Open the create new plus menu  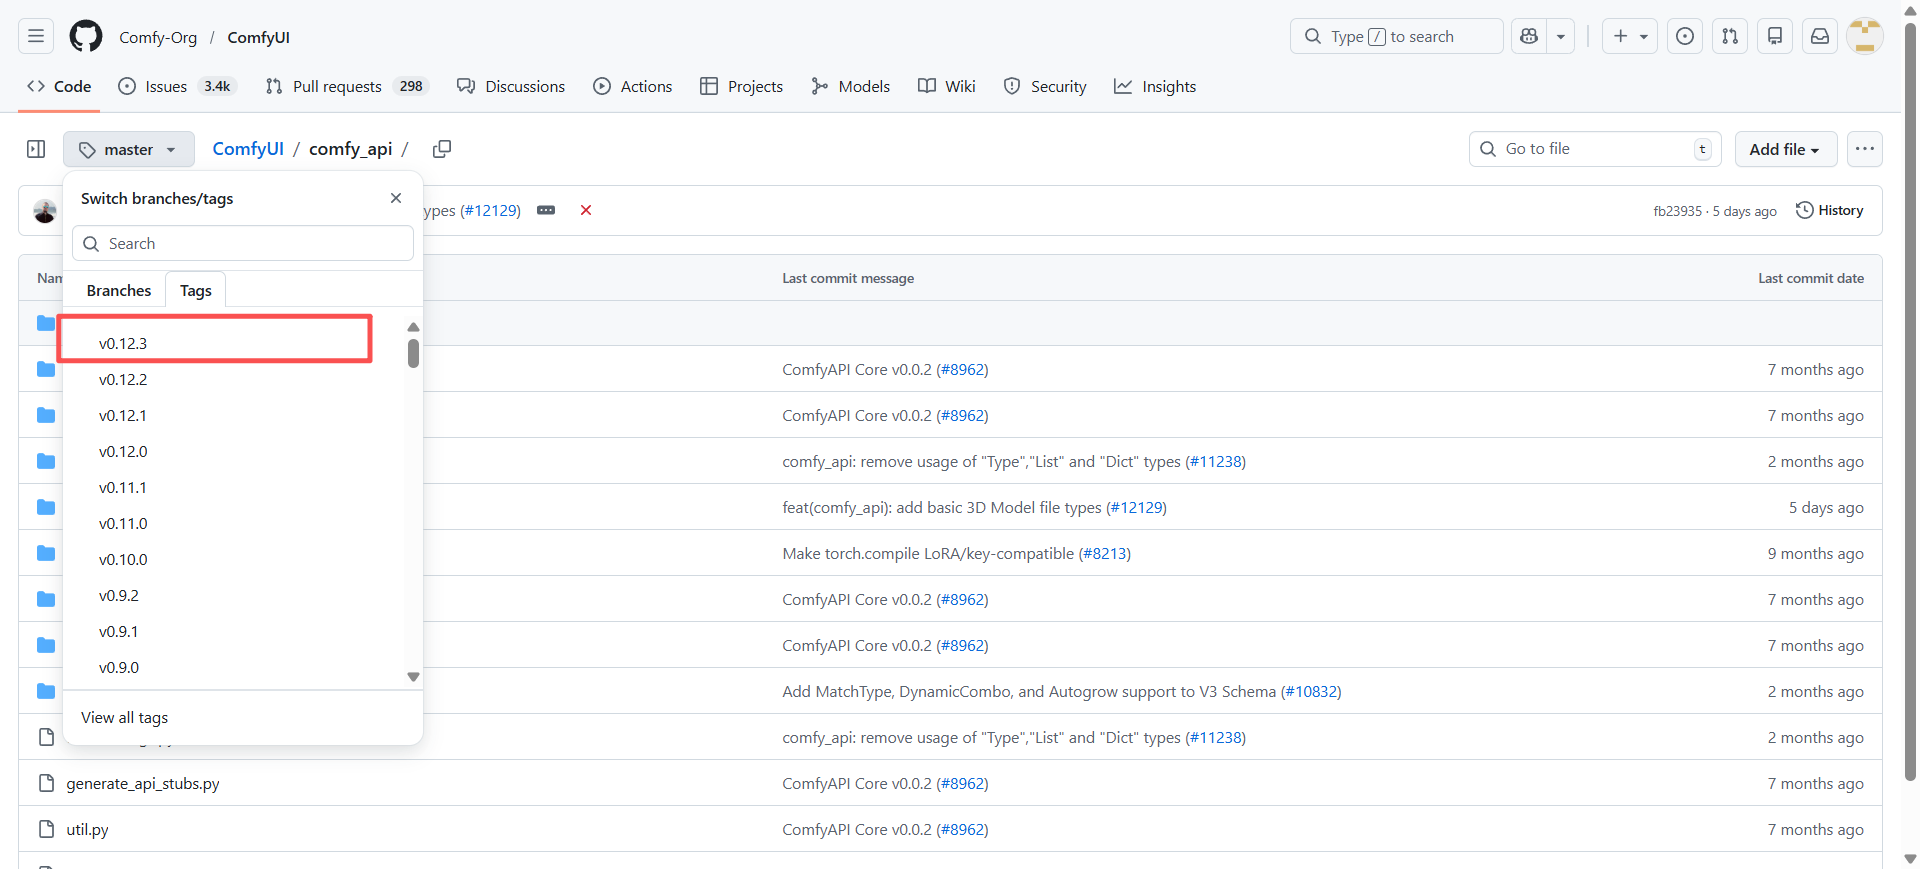pyautogui.click(x=1630, y=37)
